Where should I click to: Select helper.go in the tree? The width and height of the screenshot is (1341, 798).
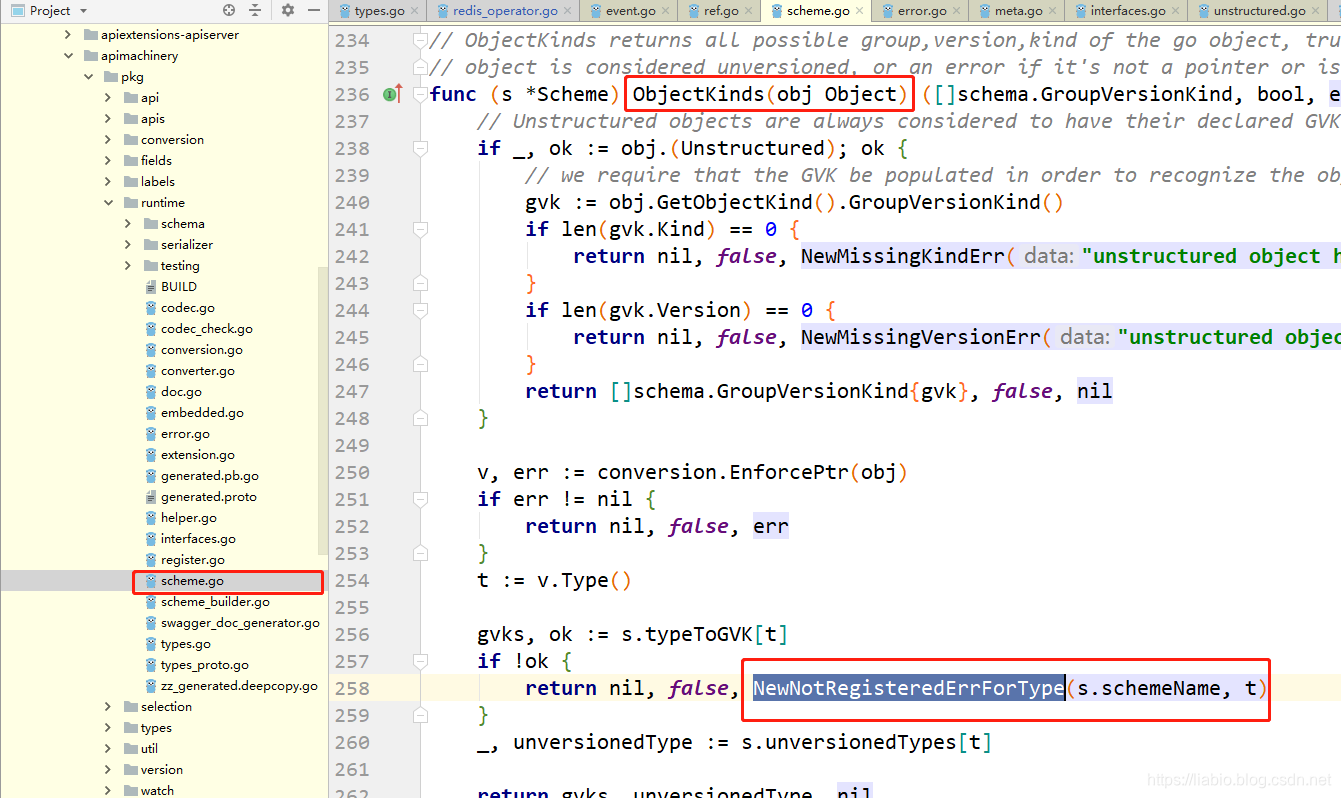coord(189,518)
